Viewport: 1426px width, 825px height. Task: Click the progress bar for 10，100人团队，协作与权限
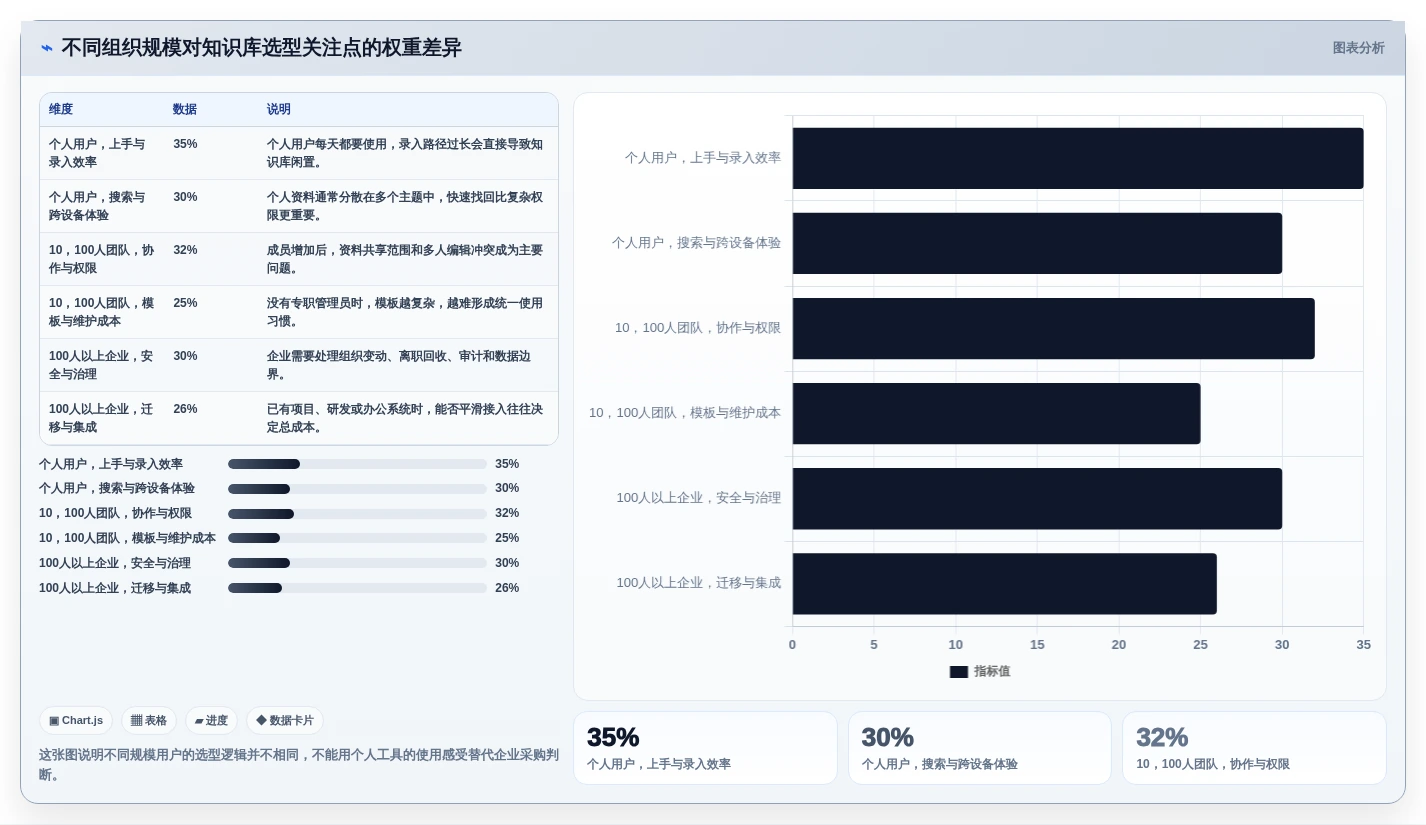pyautogui.click(x=357, y=514)
